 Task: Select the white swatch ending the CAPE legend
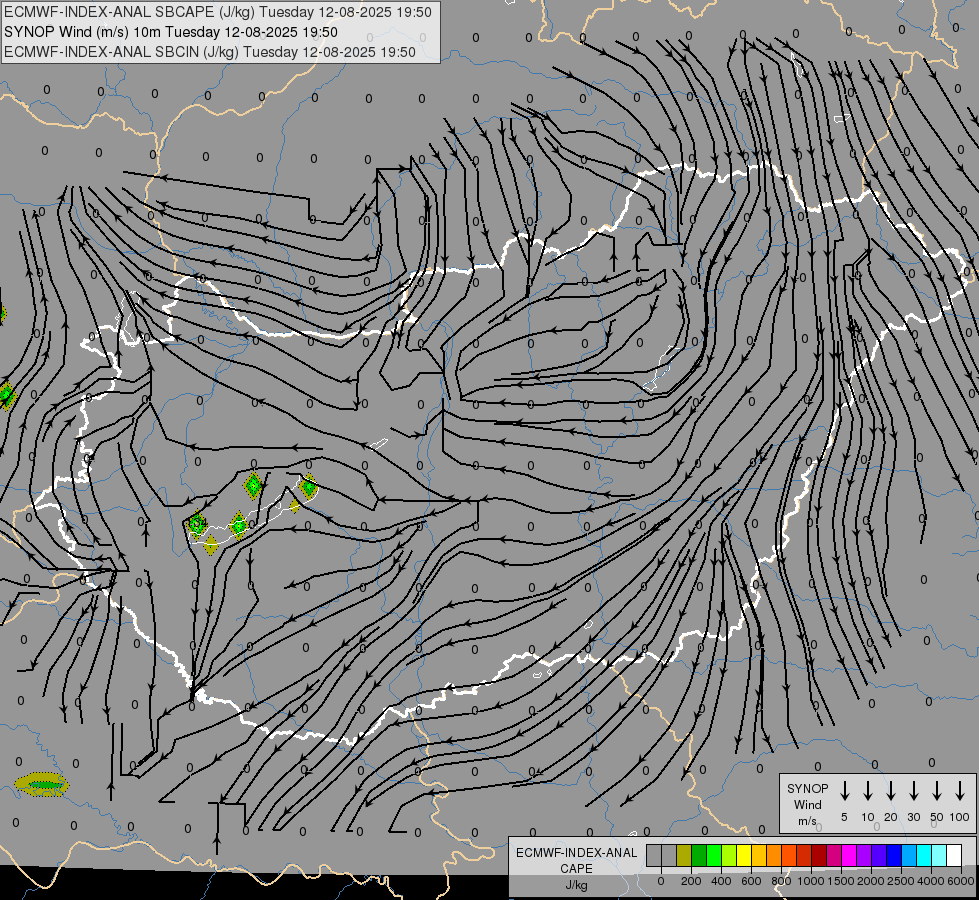tap(955, 856)
